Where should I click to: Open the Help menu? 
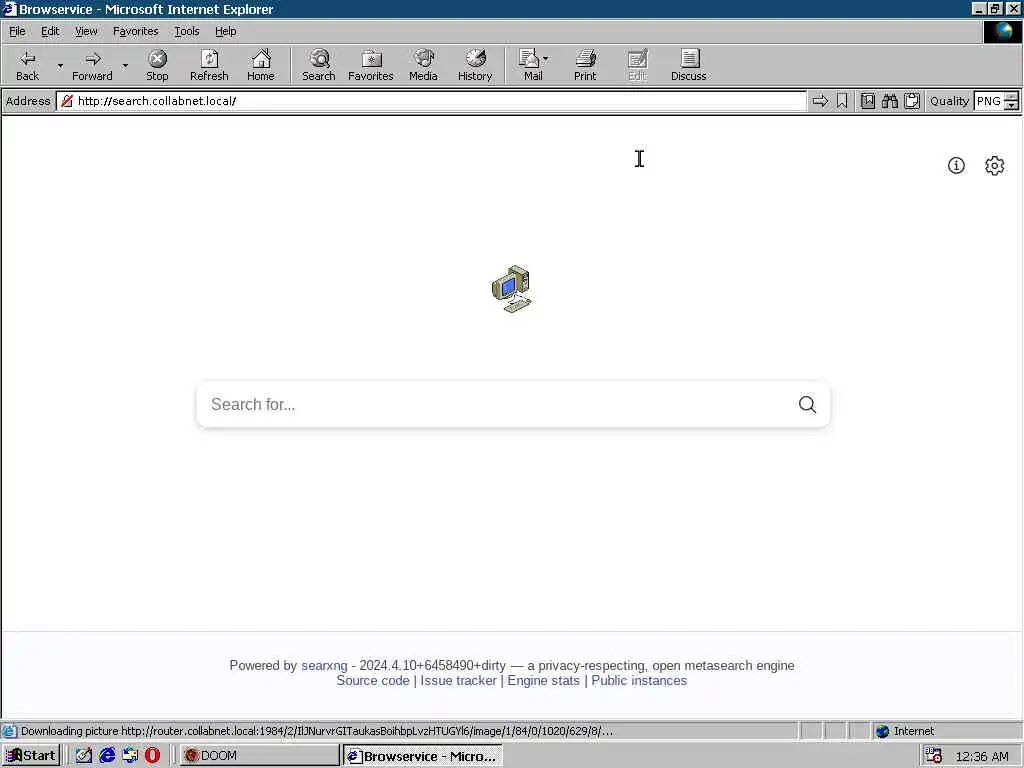[225, 31]
